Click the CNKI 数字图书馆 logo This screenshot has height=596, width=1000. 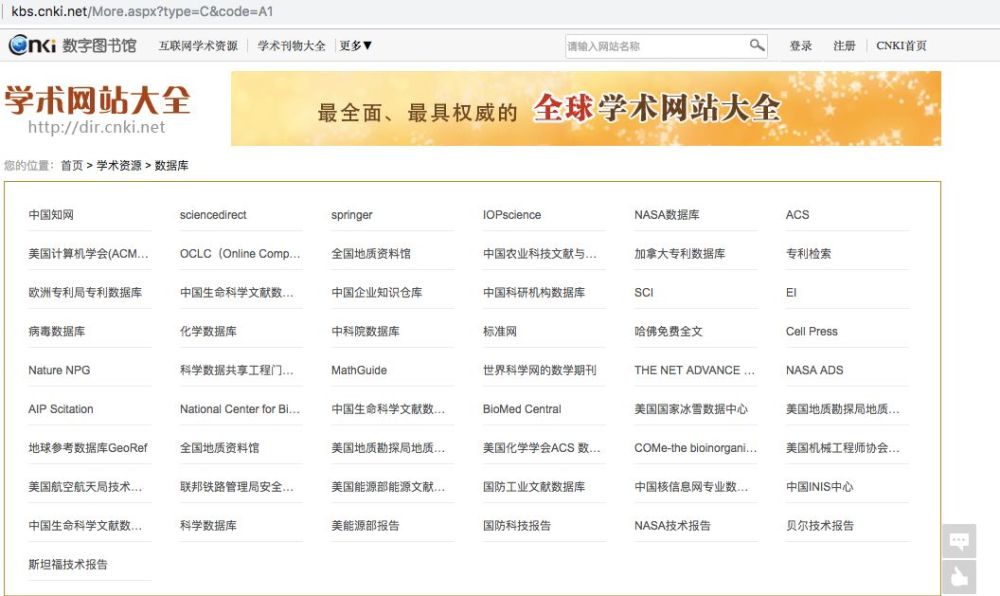tap(73, 45)
